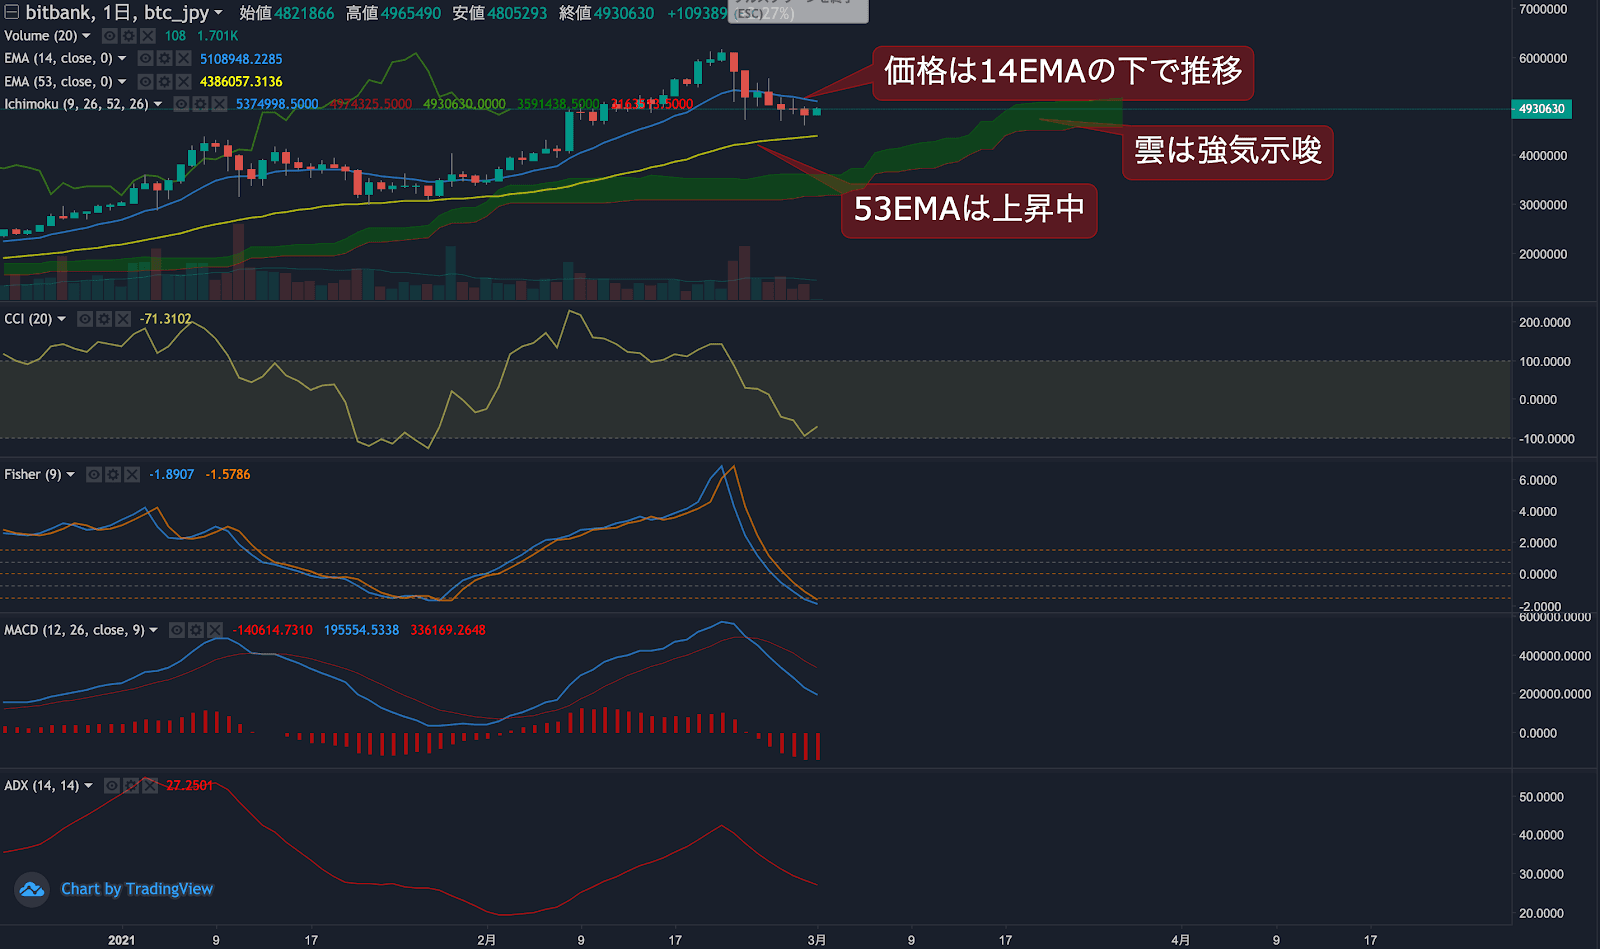Open the Chart by TradingView link

click(137, 889)
